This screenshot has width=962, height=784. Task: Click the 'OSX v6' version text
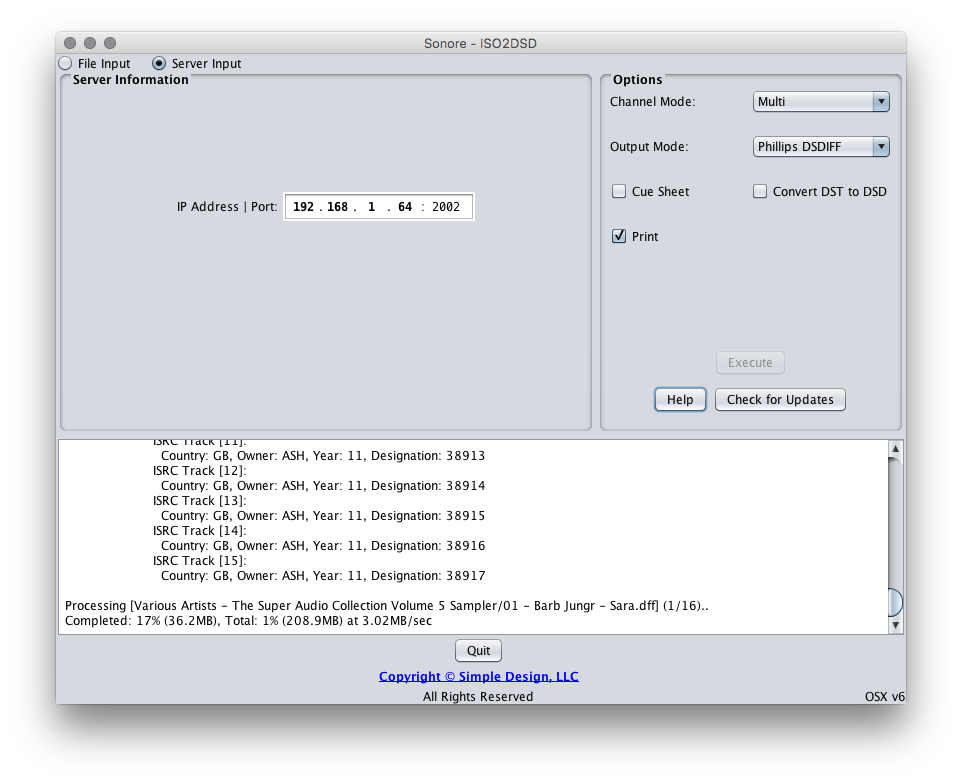coord(885,696)
